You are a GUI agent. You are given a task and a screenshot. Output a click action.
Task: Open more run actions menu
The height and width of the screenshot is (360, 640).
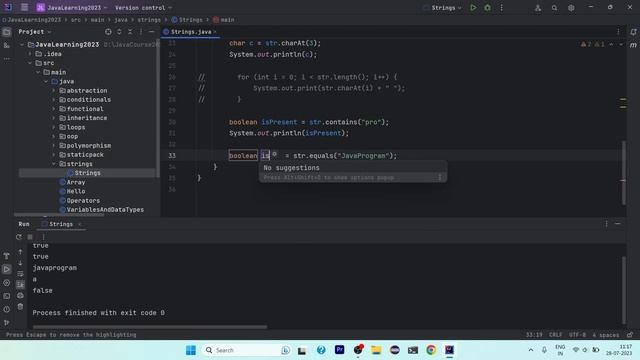pos(502,7)
